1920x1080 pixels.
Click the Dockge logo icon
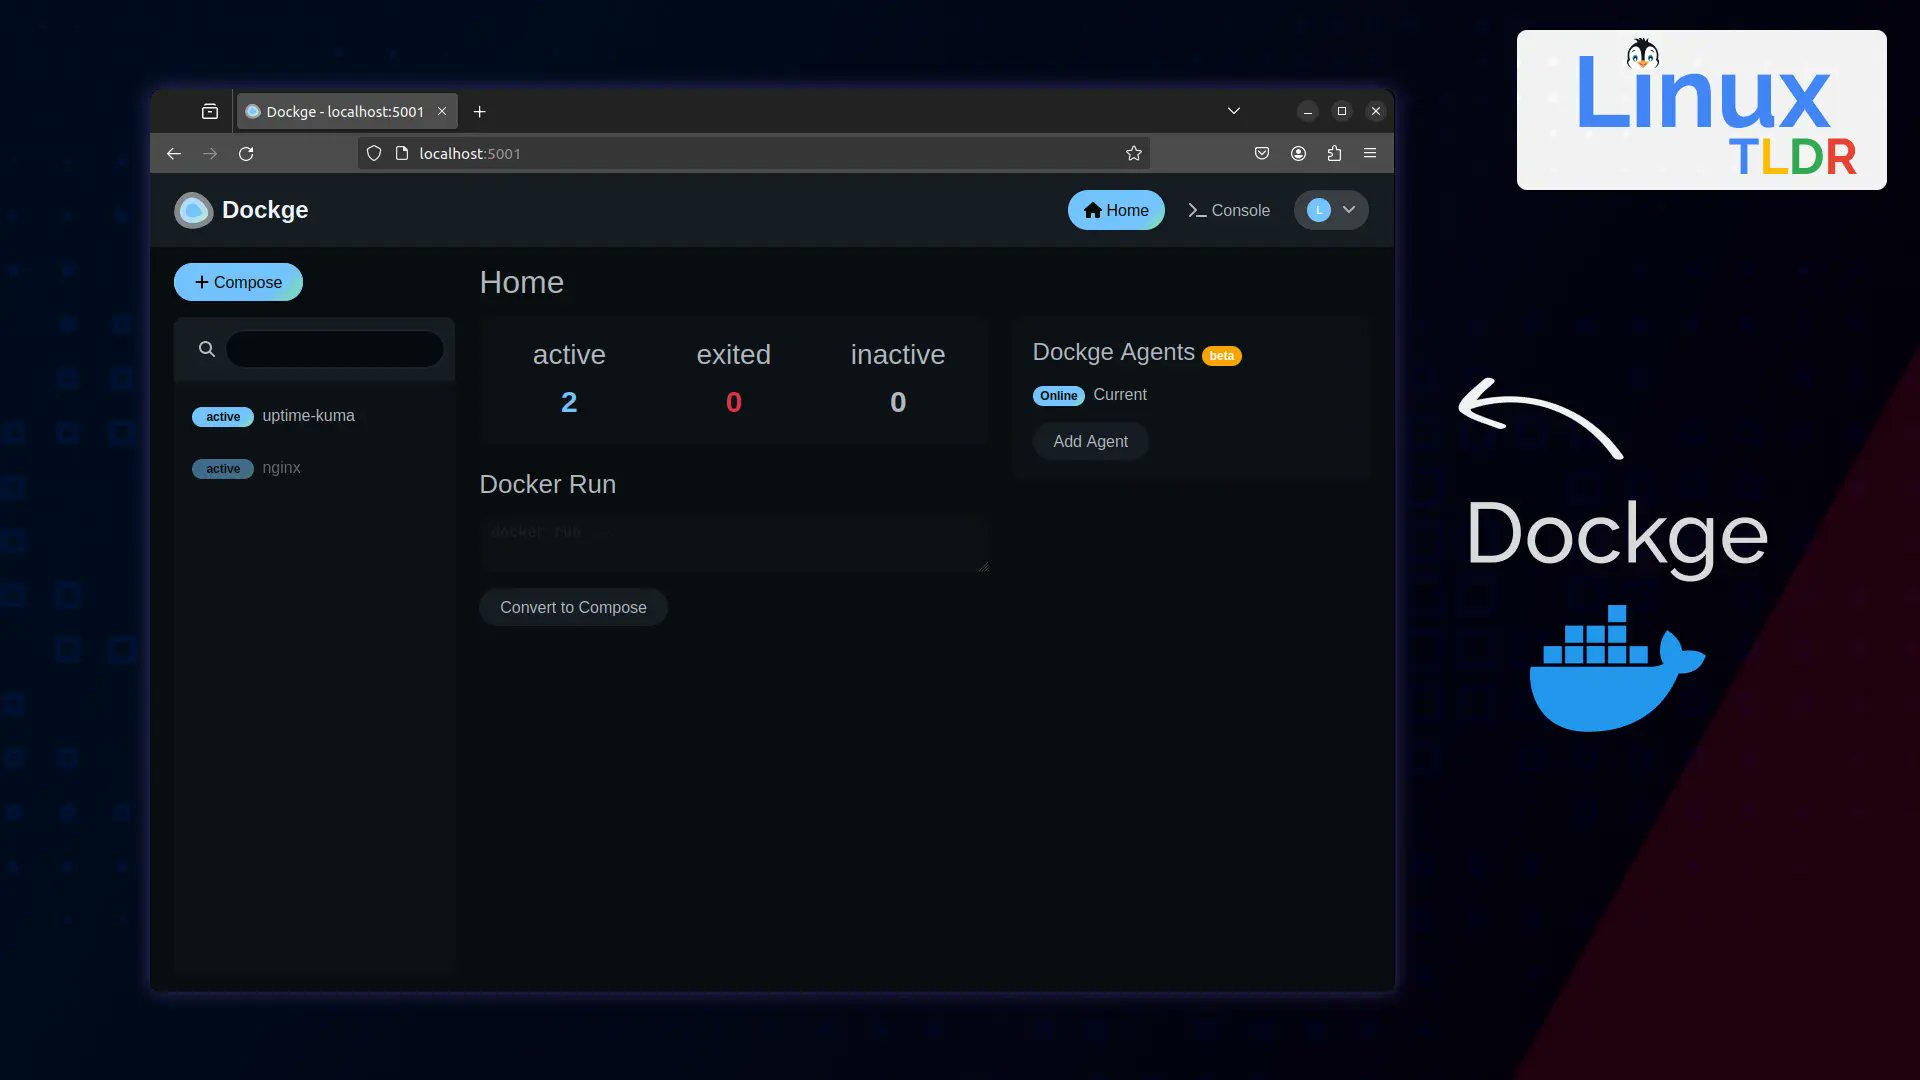coord(193,210)
